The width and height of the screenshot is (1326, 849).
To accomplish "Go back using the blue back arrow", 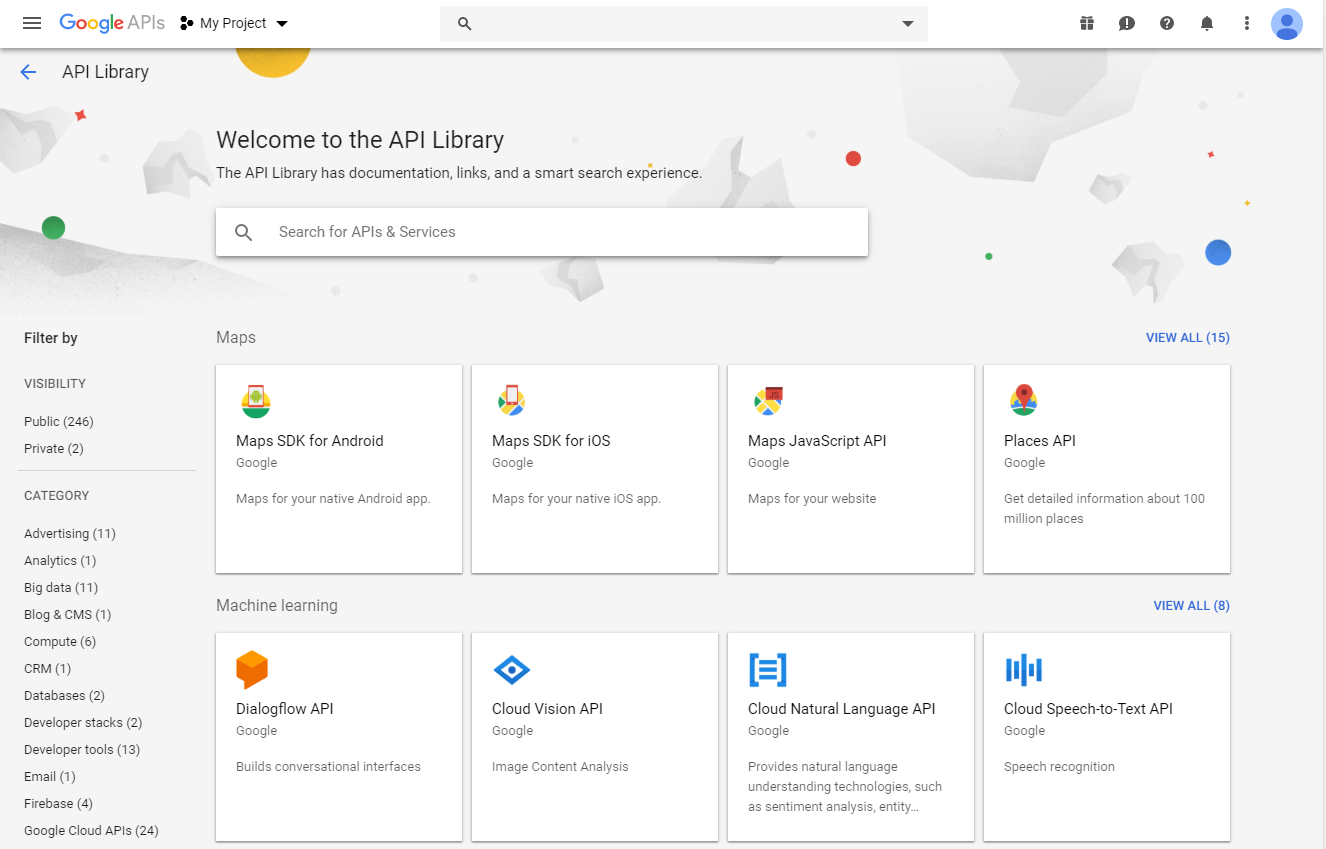I will [27, 72].
